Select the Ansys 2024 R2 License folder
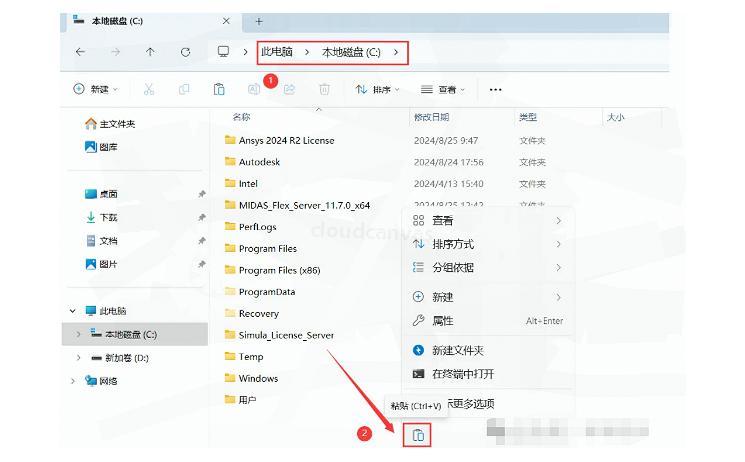745x462 pixels. (x=279, y=140)
